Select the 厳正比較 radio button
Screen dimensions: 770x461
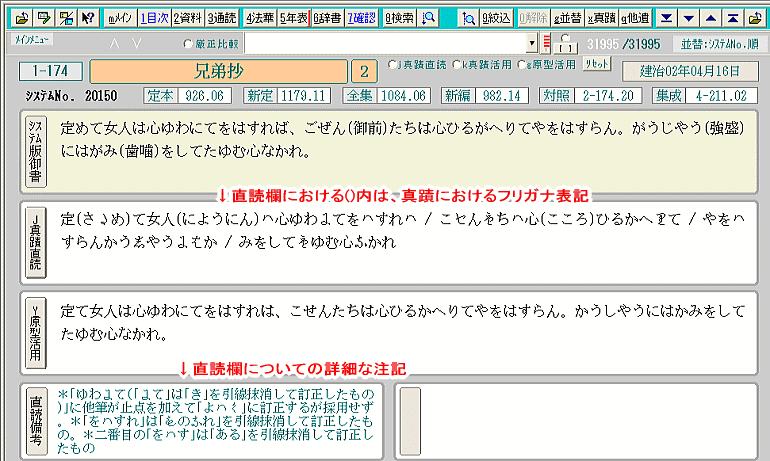[x=188, y=44]
